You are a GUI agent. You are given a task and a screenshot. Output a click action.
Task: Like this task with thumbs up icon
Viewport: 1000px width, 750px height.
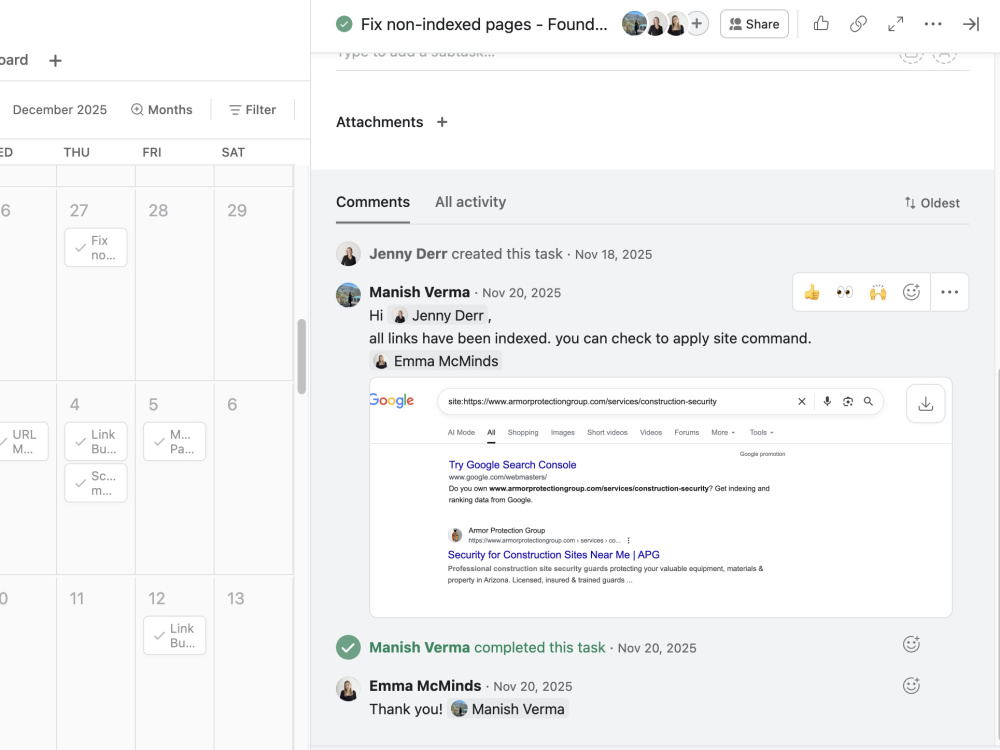pyautogui.click(x=821, y=24)
